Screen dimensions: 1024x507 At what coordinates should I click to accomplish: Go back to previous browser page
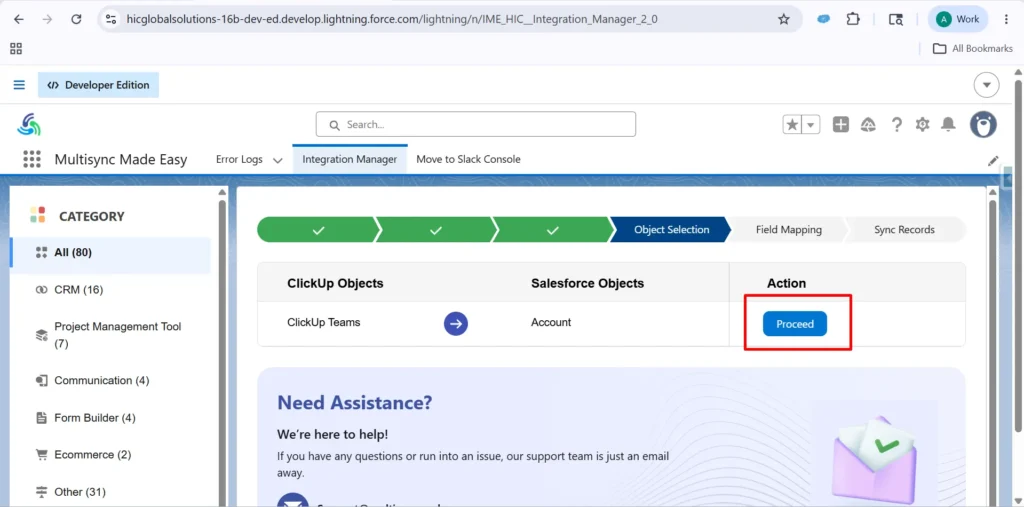point(18,19)
